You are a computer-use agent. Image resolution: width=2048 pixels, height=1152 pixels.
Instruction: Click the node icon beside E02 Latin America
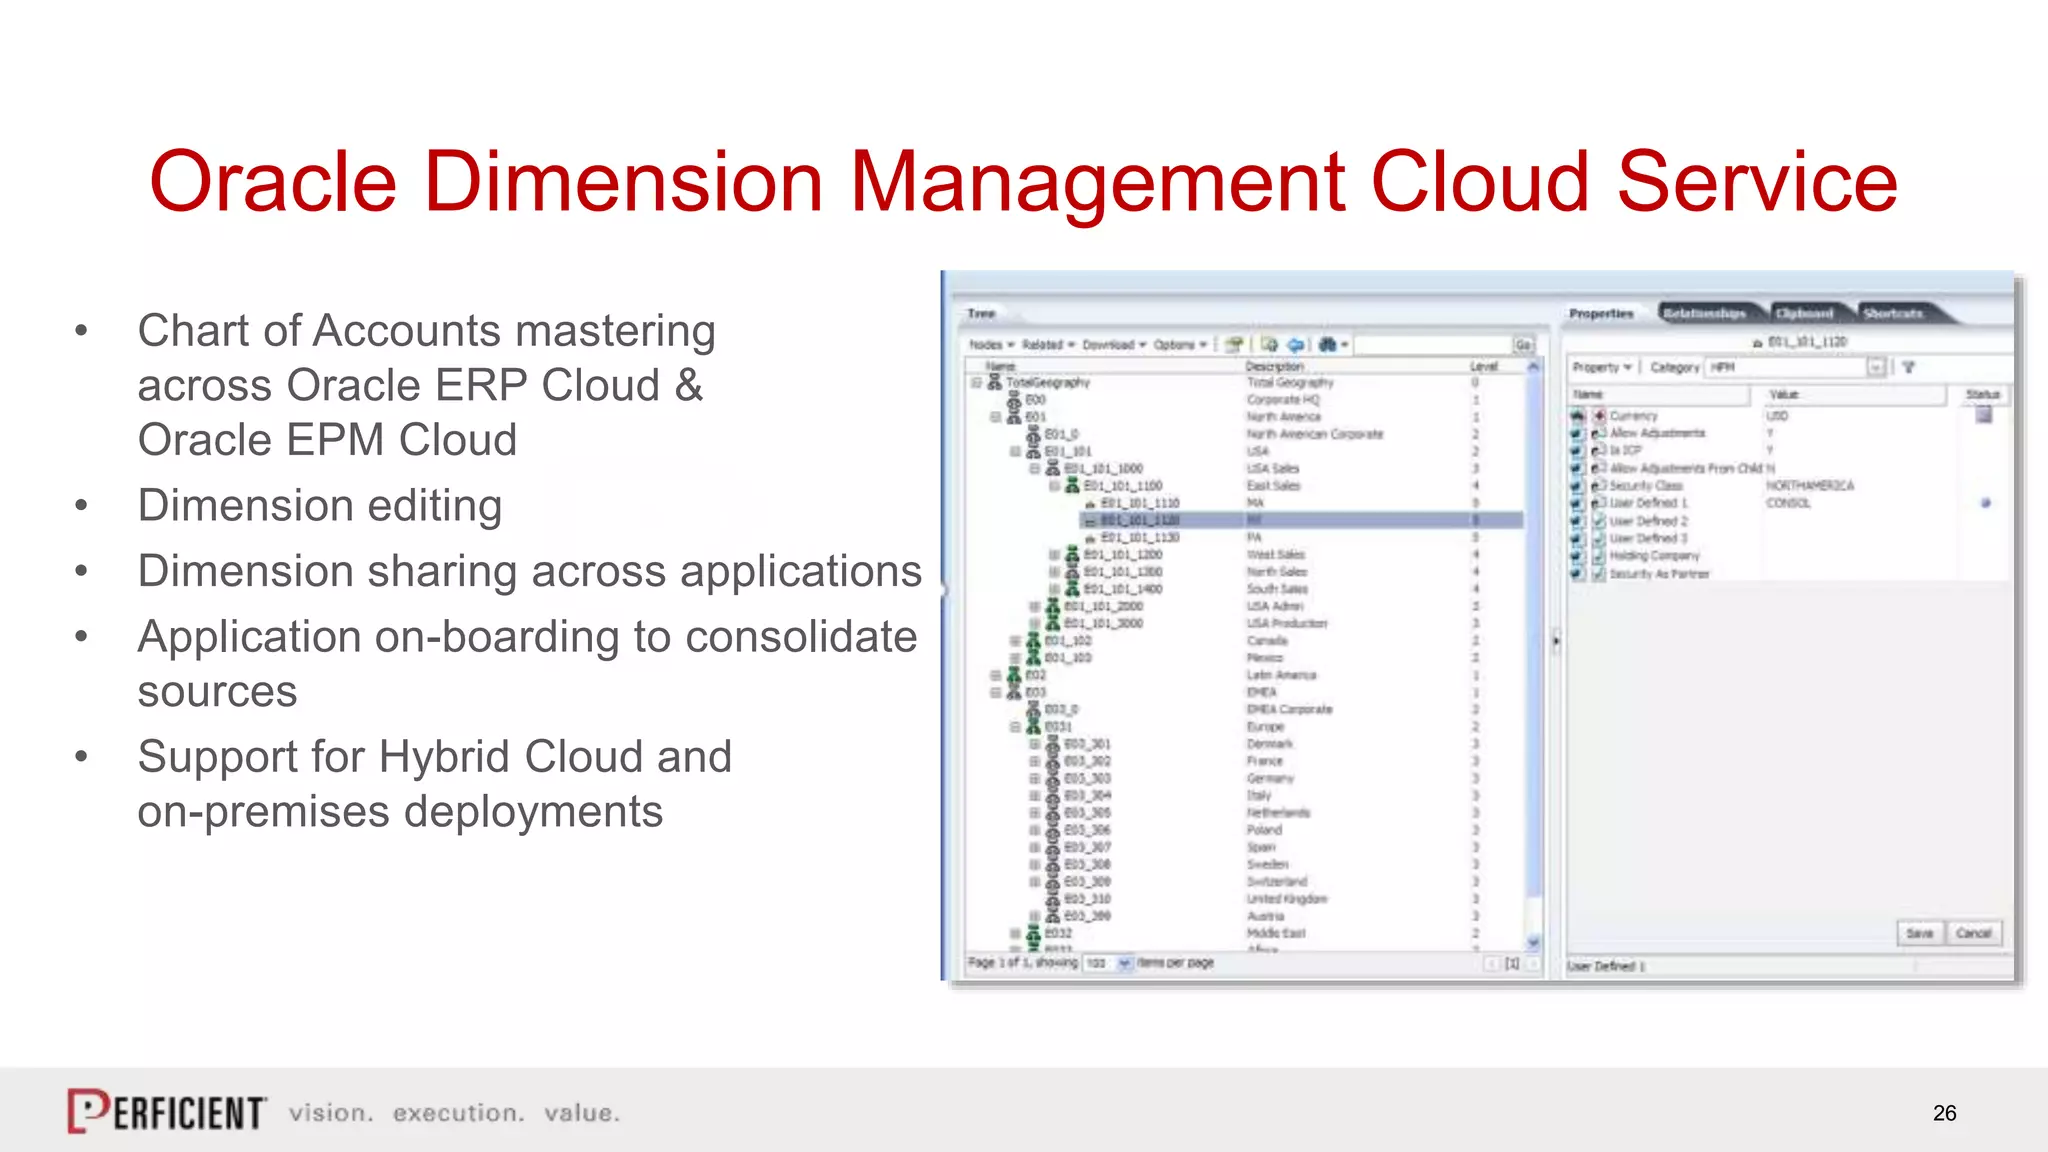1014,675
